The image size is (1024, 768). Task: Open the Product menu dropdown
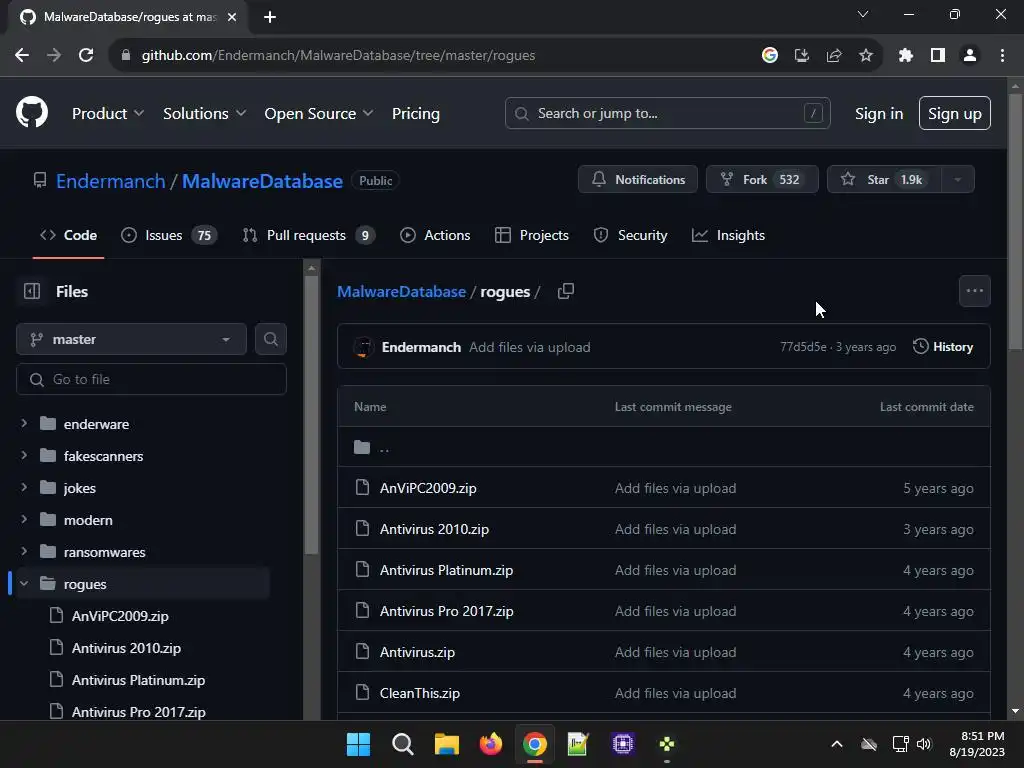tap(108, 114)
